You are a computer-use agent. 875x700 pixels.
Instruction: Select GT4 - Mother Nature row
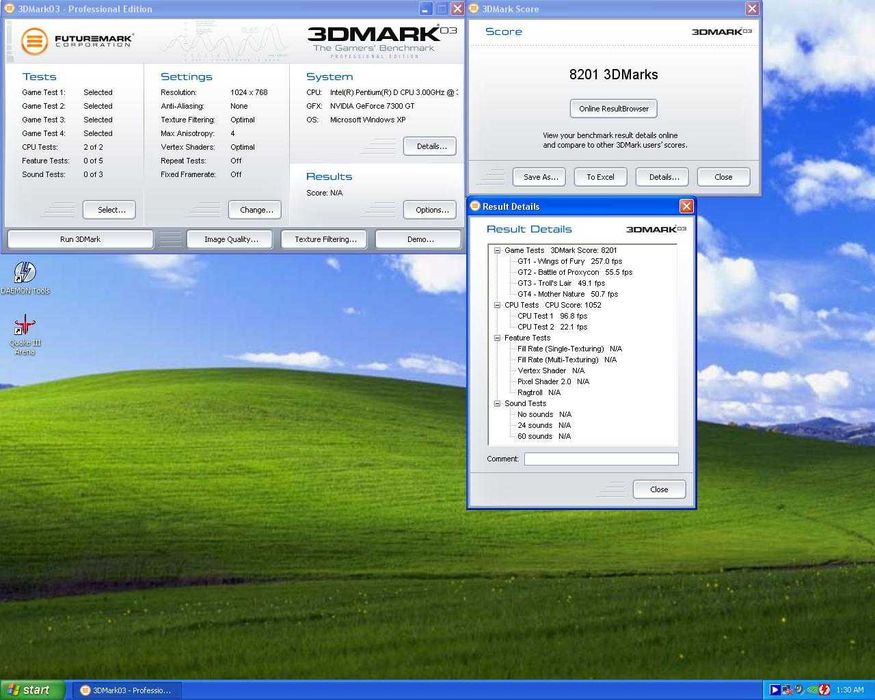pyautogui.click(x=568, y=294)
